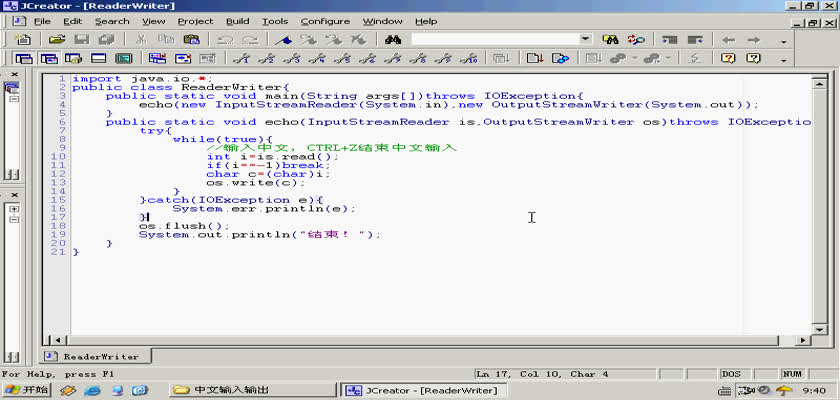Click the Internet Explorer quick launch icon

92,390
